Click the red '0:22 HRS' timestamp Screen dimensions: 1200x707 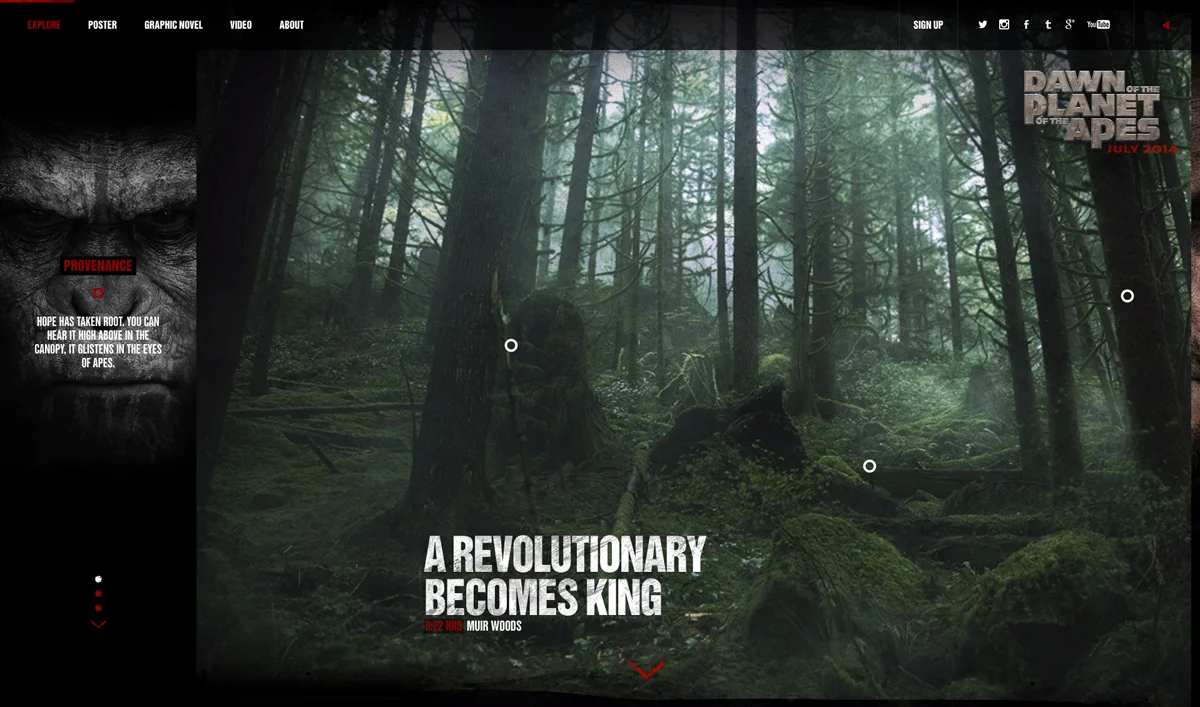(444, 627)
